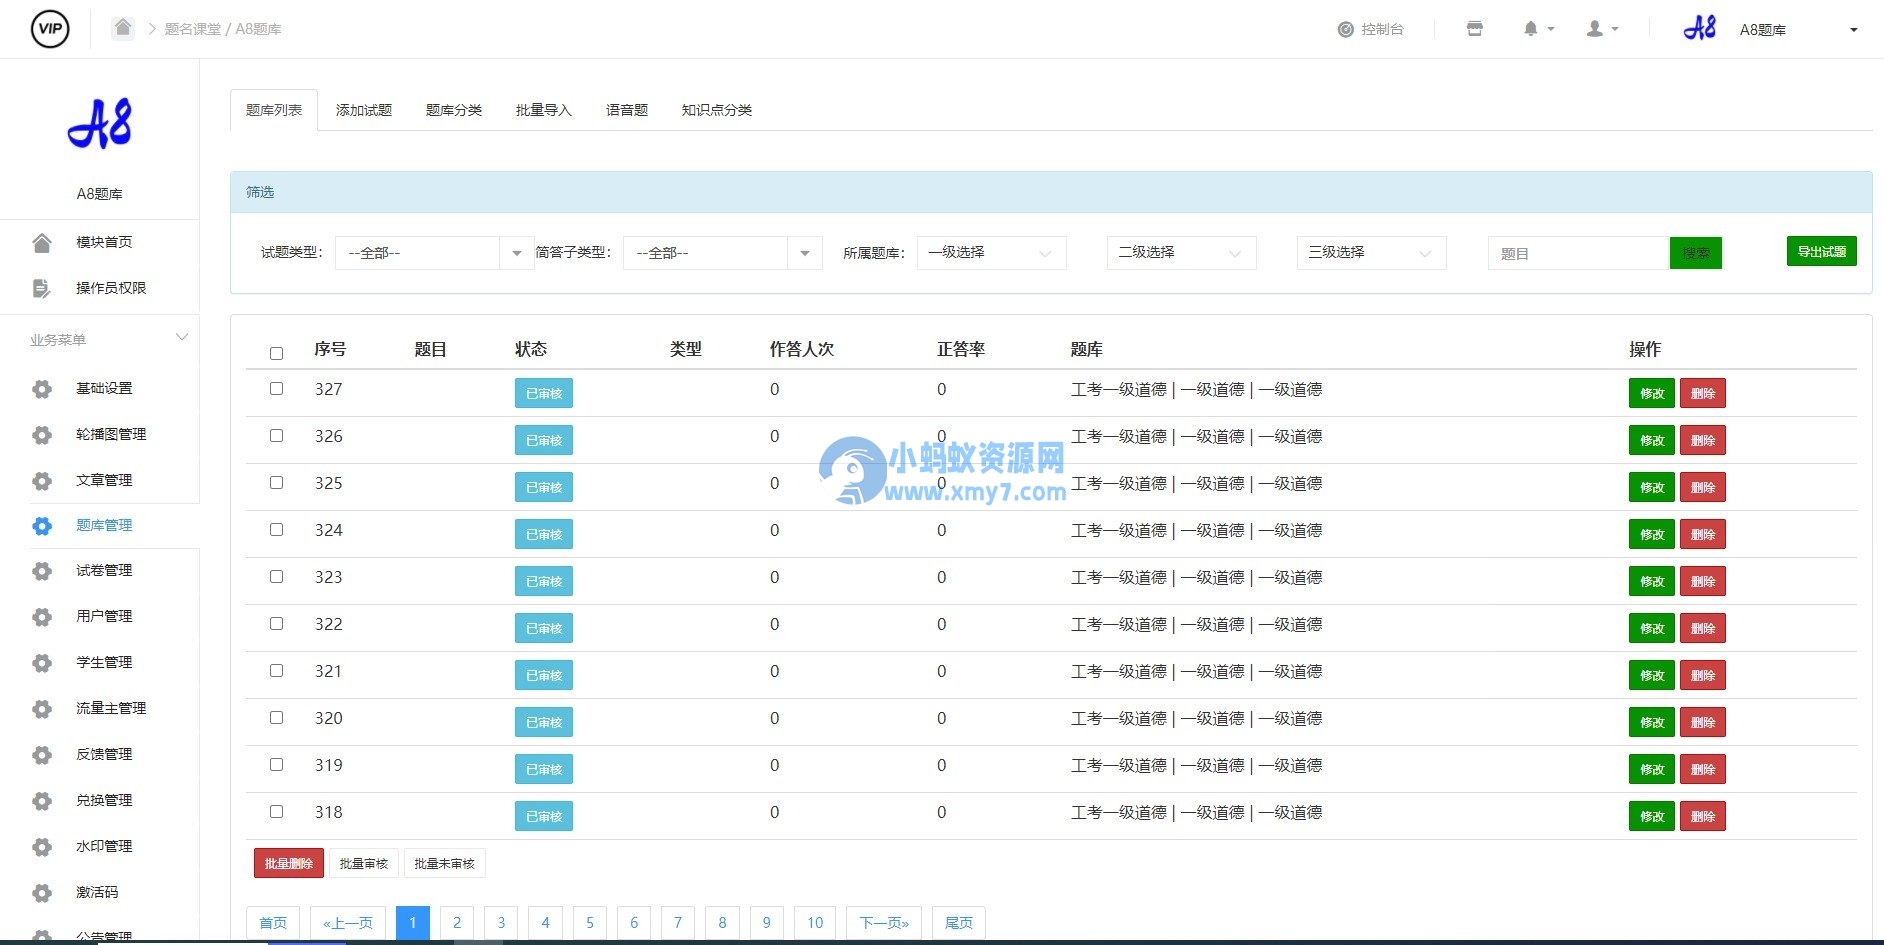Viewport: 1884px width, 945px height.
Task: Expand the 一级选择 题库 dropdown
Action: point(990,253)
